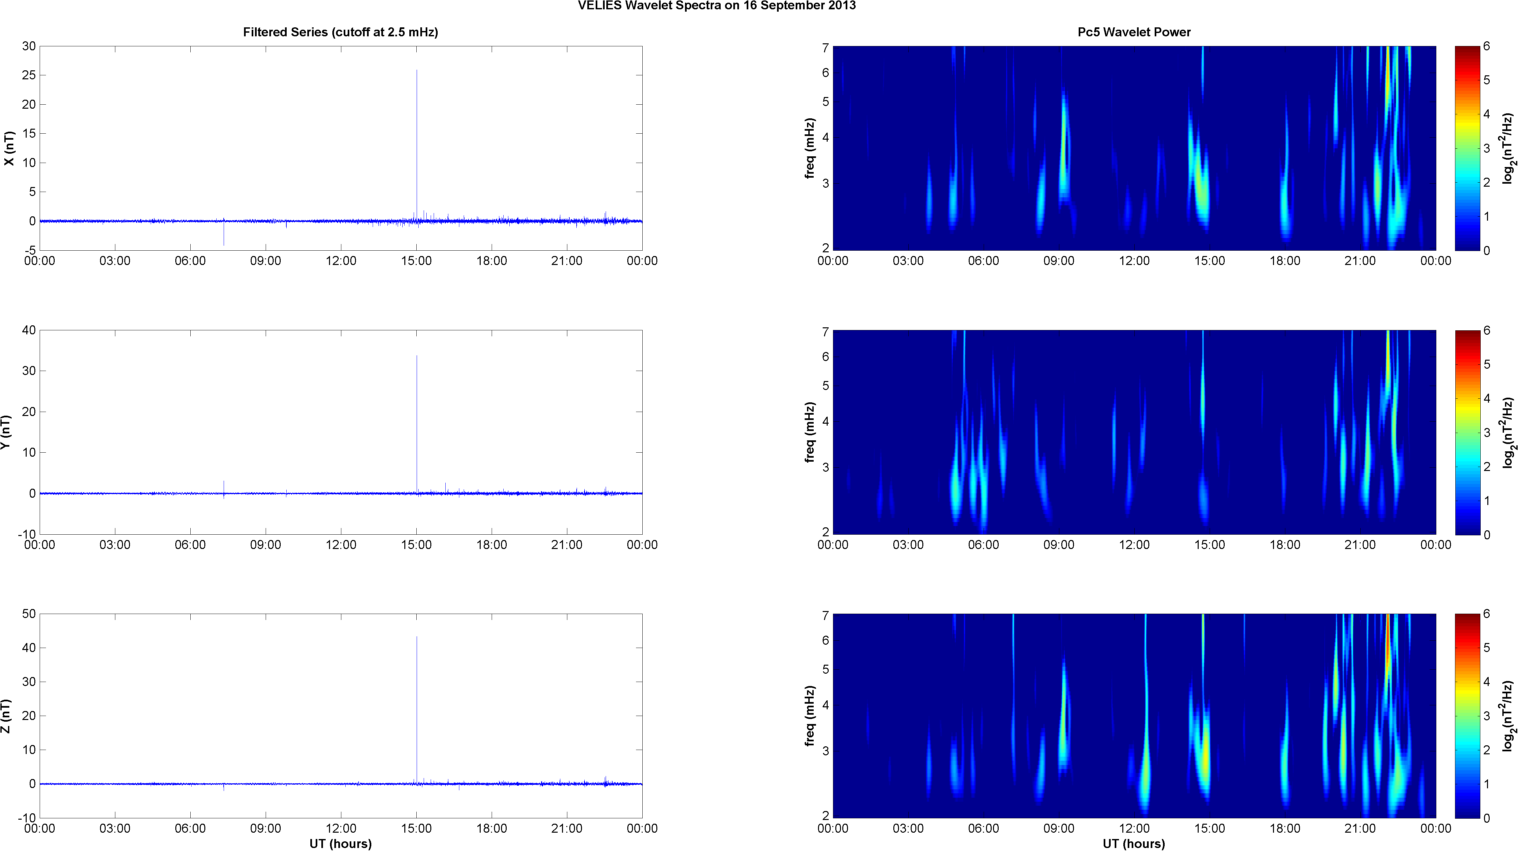Click the 'Filtered Series (cutoff at 2.5 mHz)' heading

click(x=340, y=32)
